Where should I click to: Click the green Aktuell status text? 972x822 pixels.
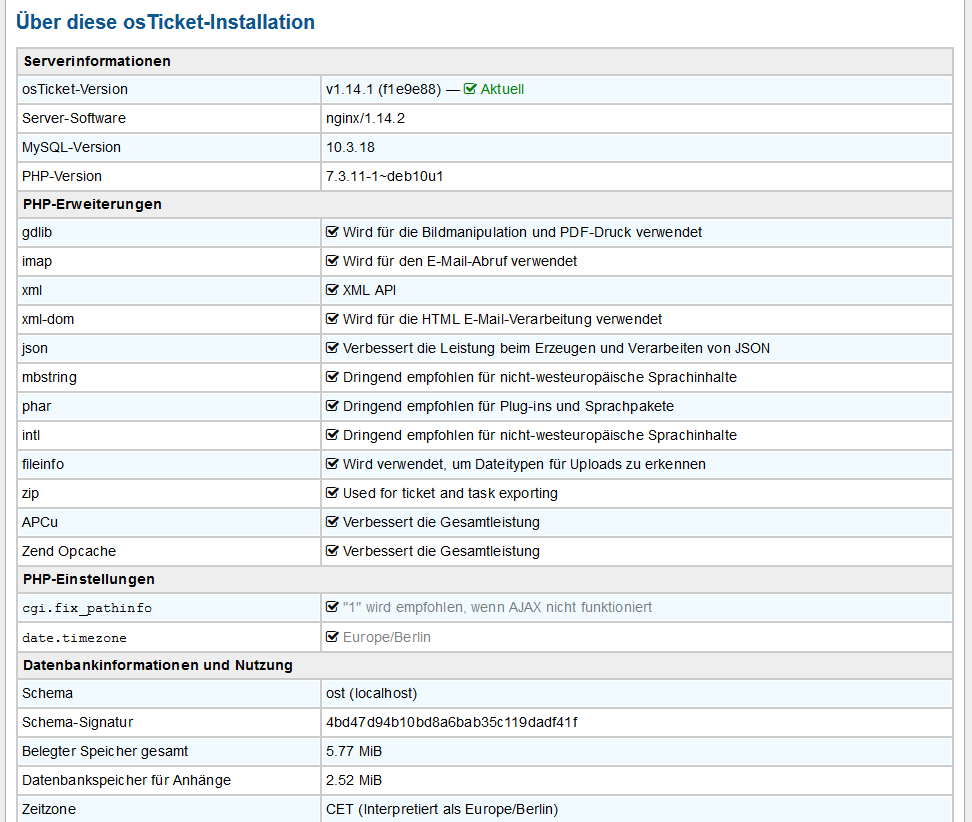(x=502, y=89)
